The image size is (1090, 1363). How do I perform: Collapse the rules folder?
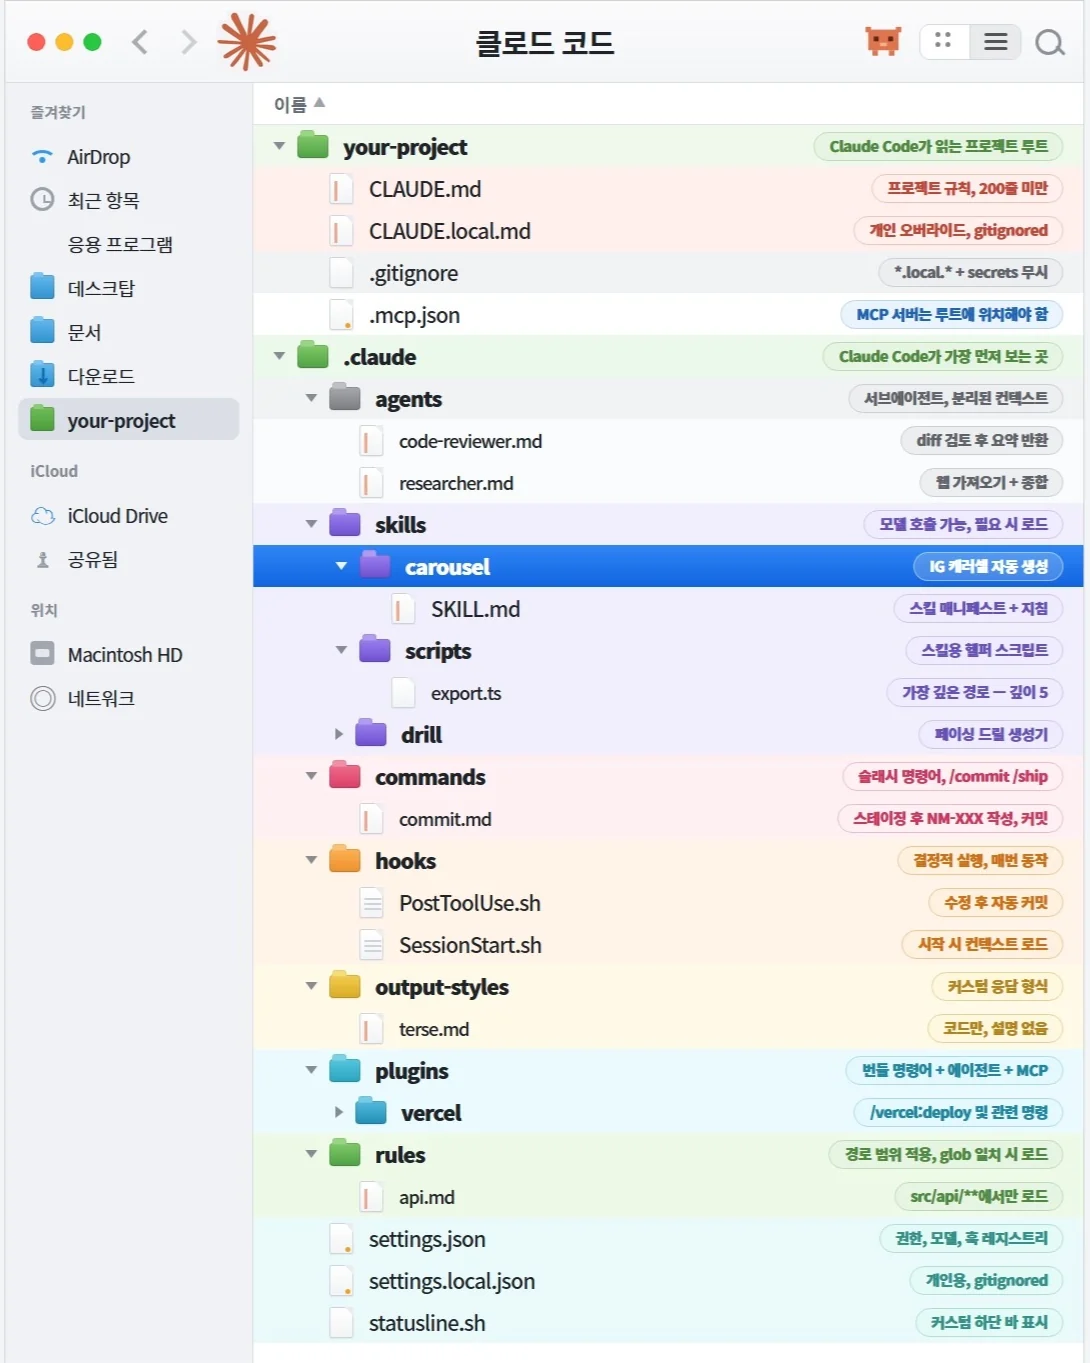click(311, 1154)
